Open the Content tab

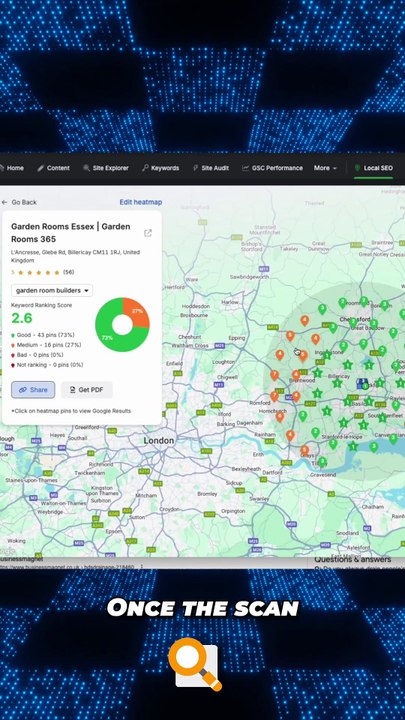coord(53,168)
